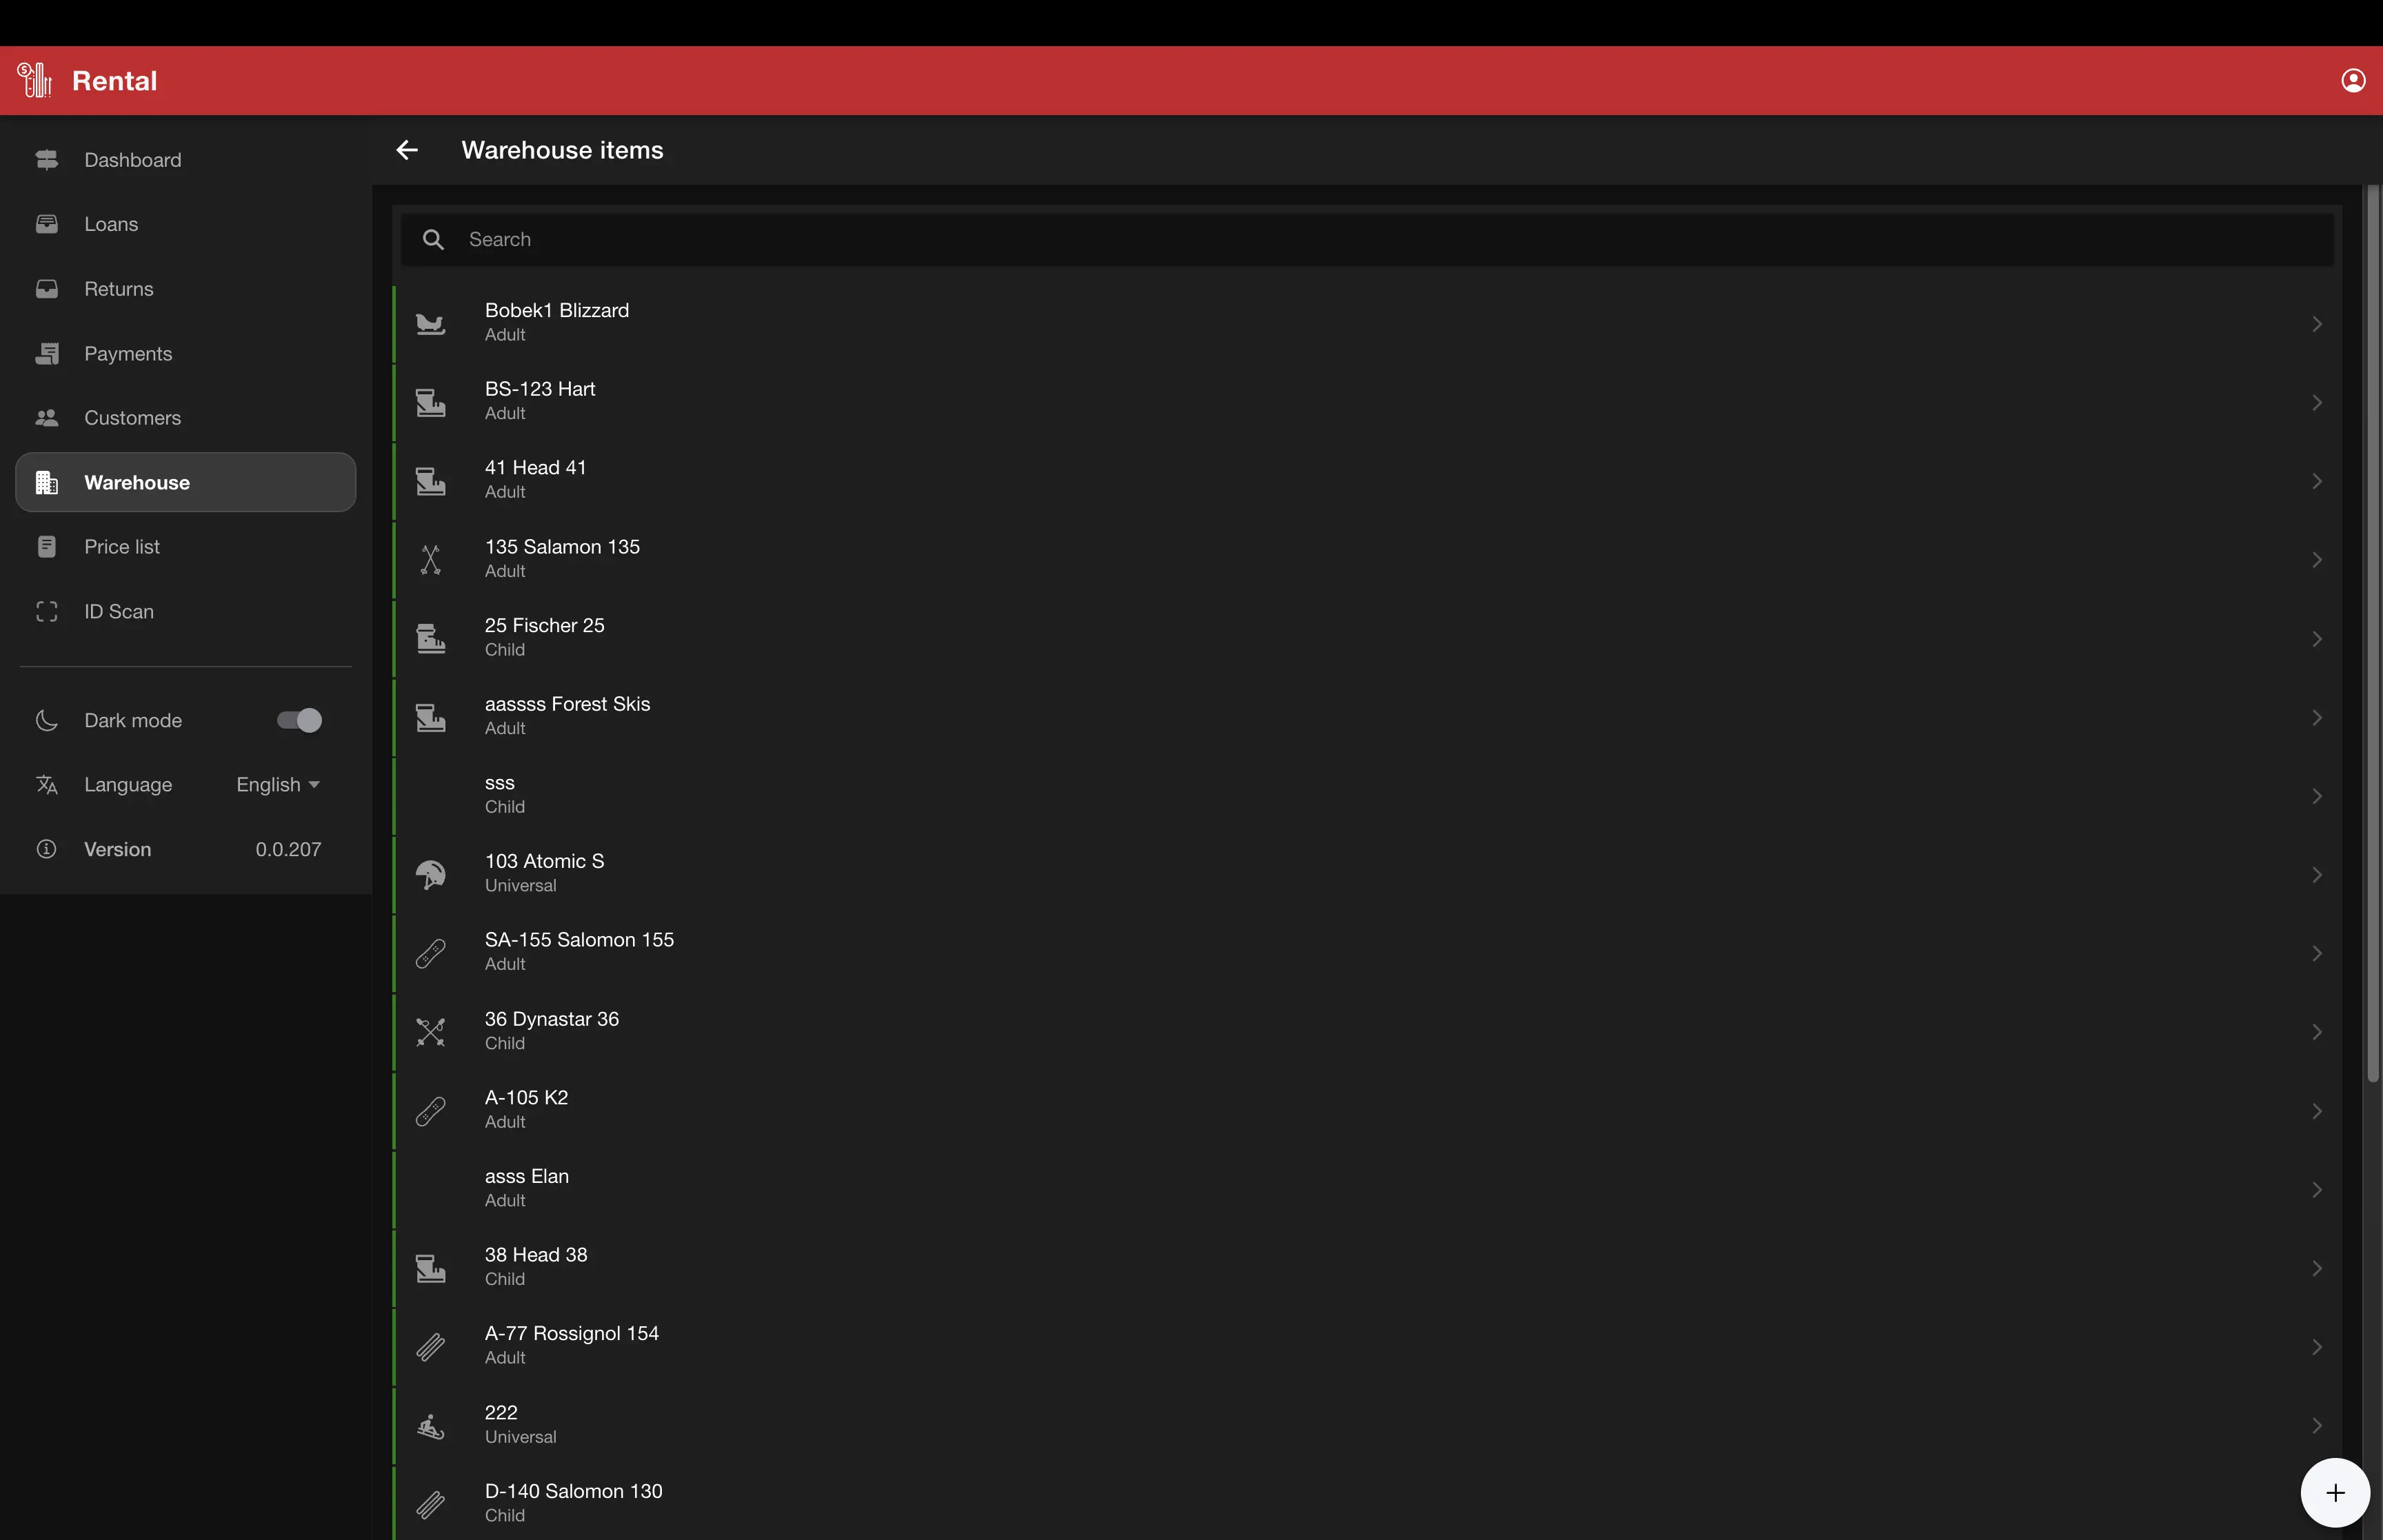The image size is (2383, 1540).
Task: Click the crossed skis icon for 36 Dynastar 36
Action: [431, 1032]
